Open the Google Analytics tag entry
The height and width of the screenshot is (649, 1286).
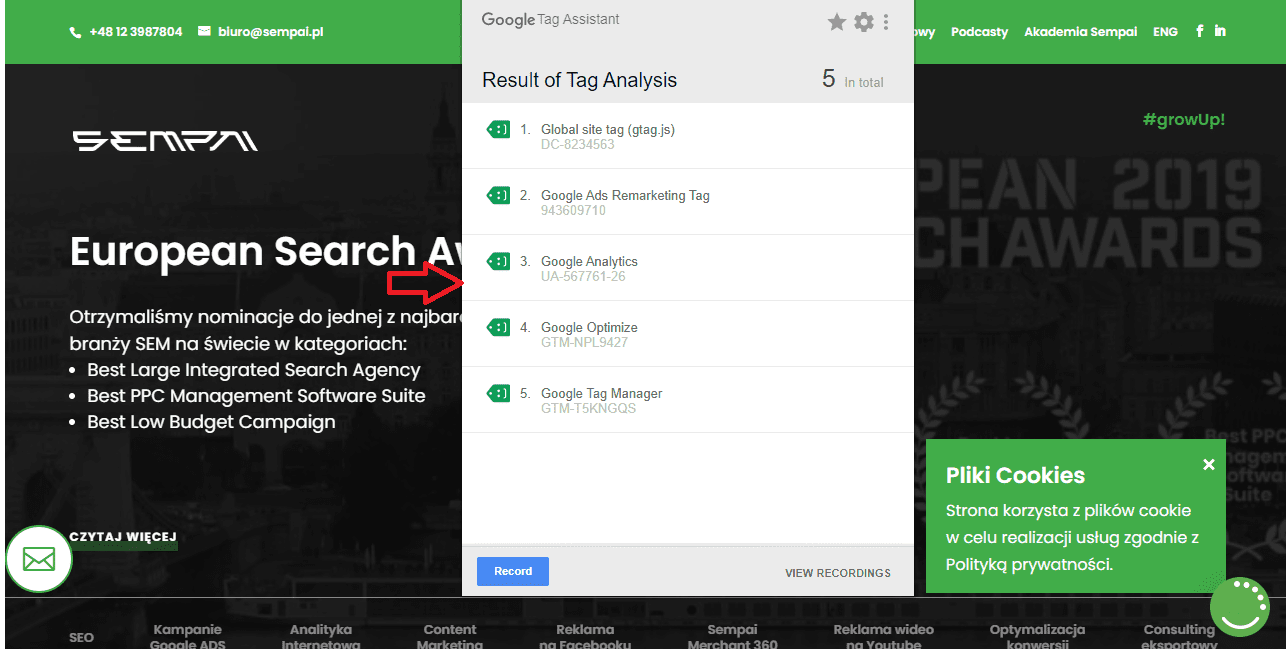(x=688, y=268)
